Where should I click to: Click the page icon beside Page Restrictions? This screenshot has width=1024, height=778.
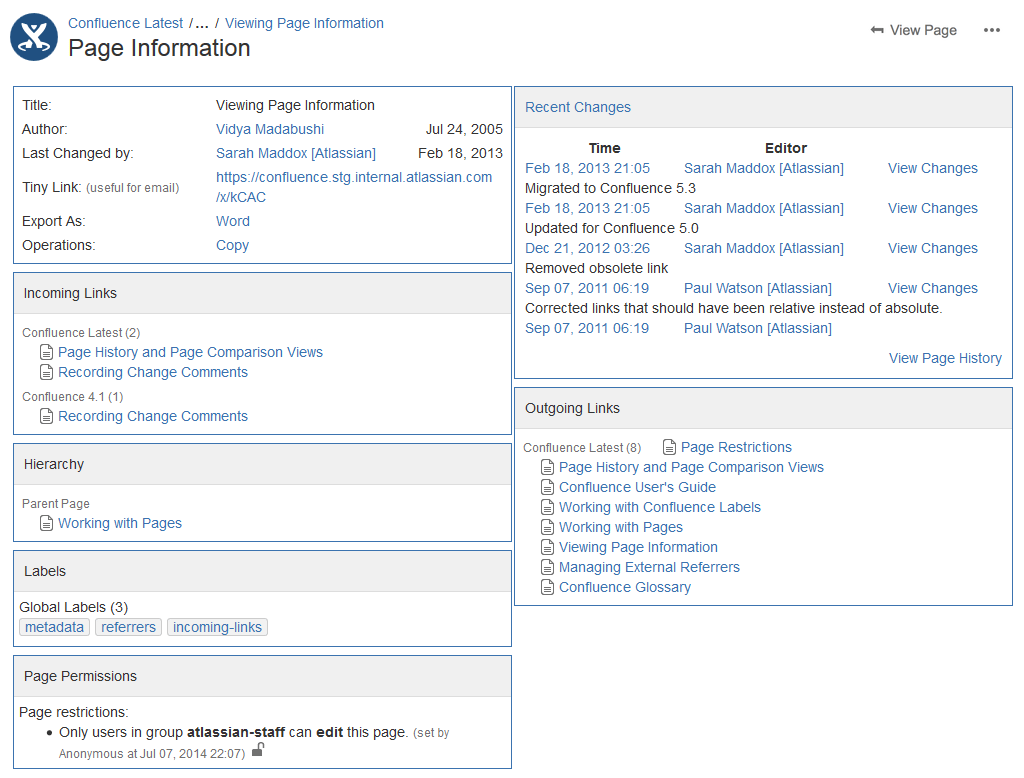pos(669,447)
